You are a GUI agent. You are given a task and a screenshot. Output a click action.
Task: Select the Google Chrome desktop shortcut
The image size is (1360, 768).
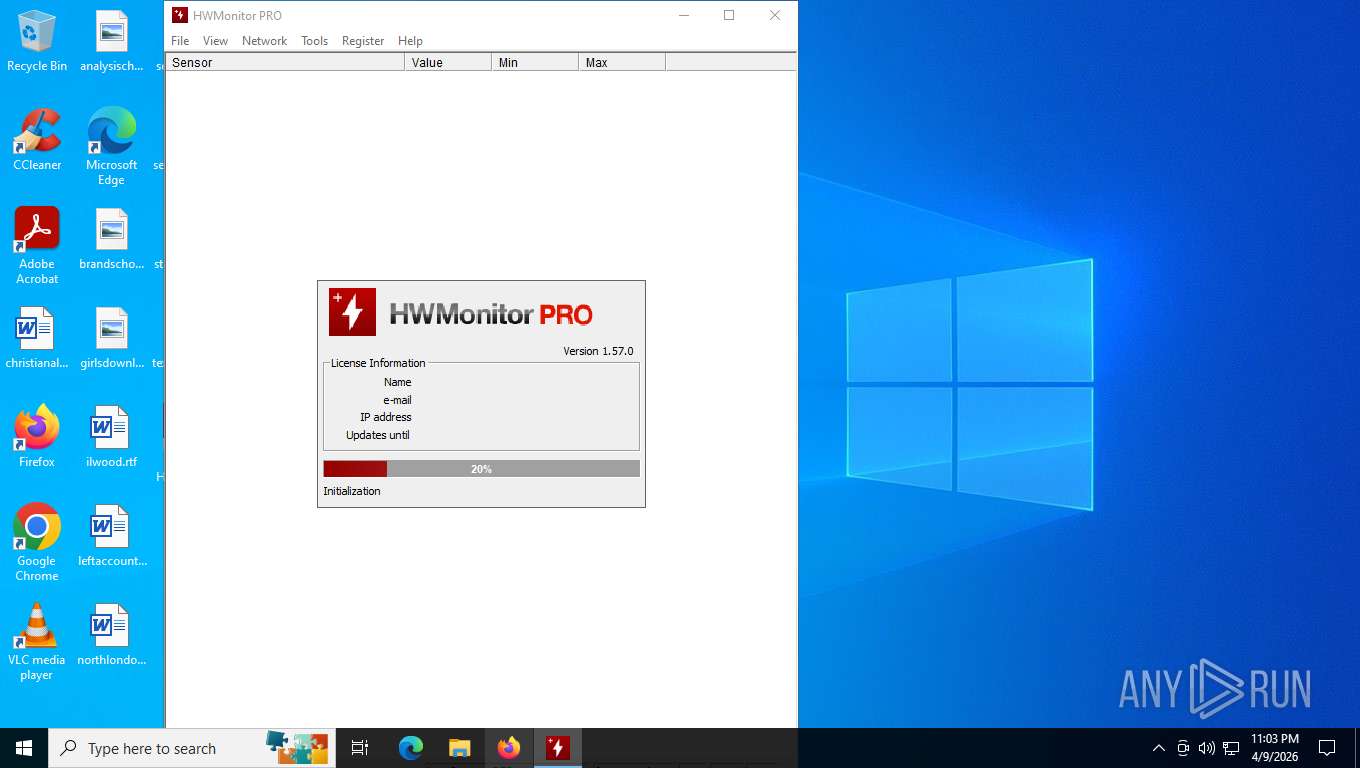pyautogui.click(x=37, y=543)
